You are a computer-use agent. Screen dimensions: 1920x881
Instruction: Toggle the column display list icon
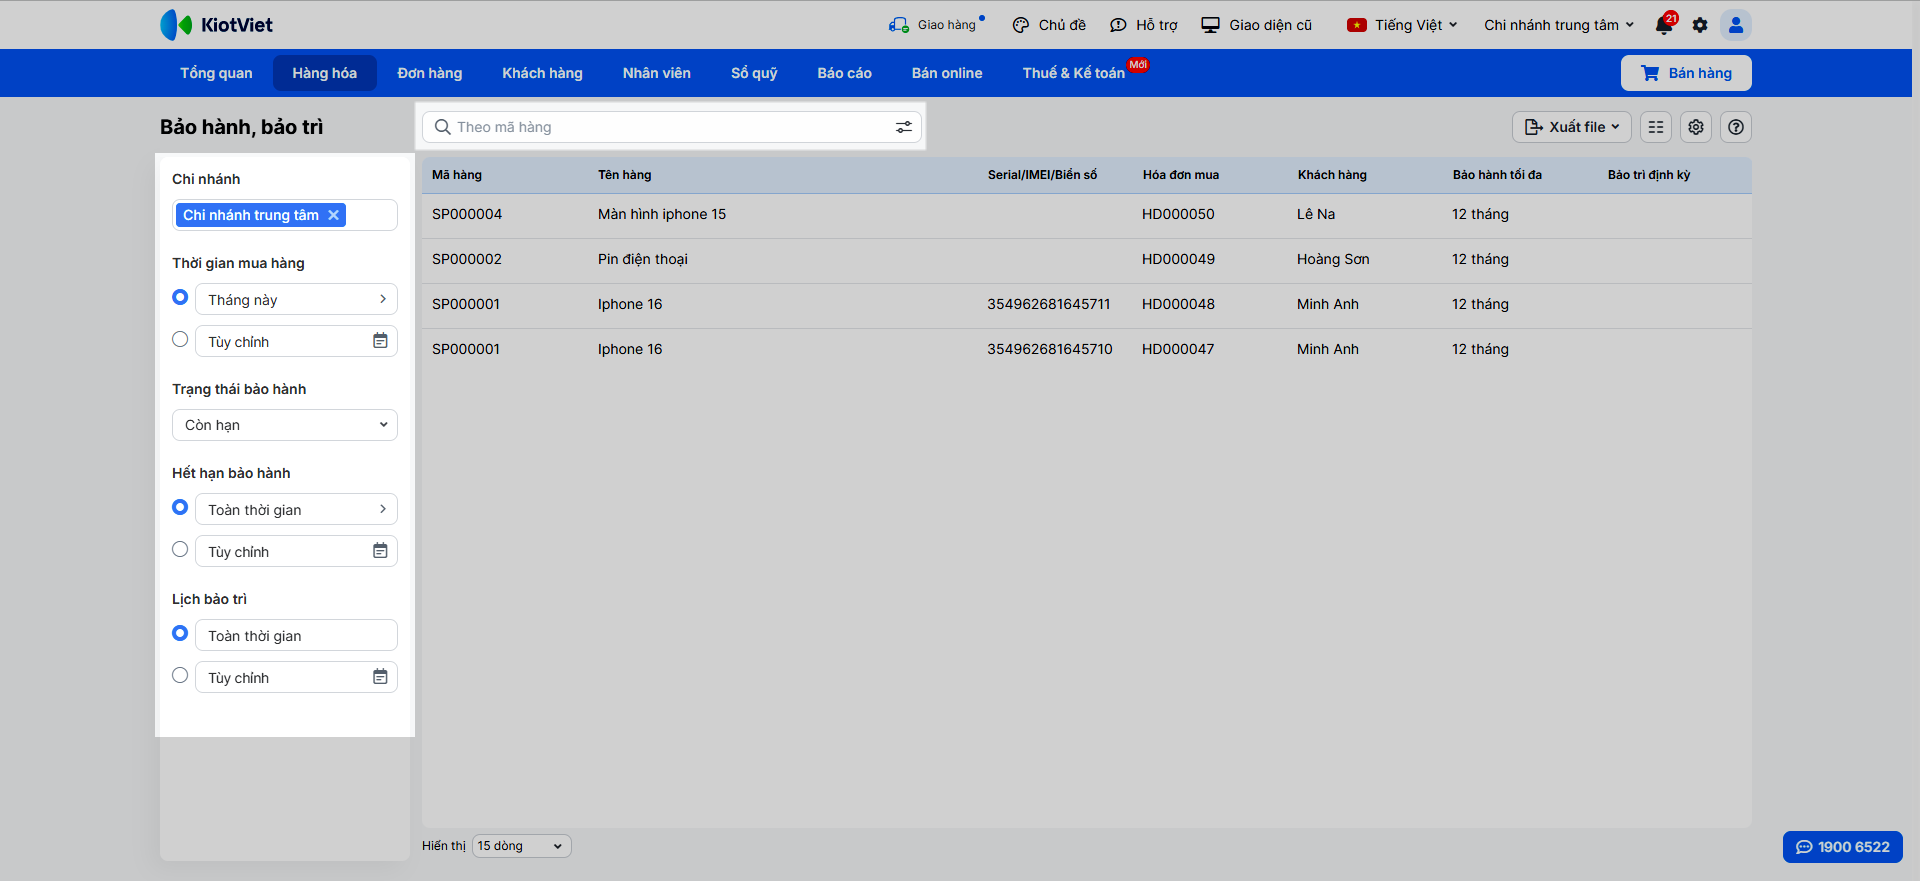[1656, 127]
